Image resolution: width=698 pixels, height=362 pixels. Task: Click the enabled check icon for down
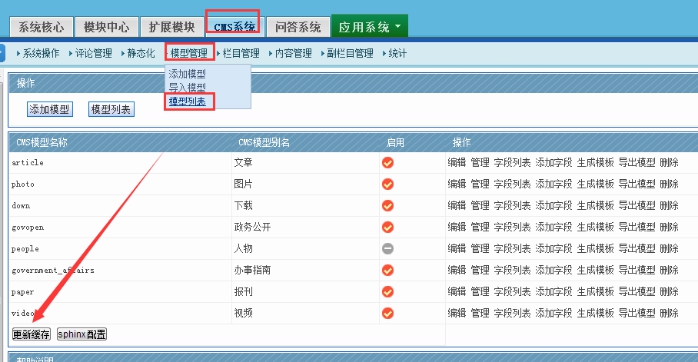(x=388, y=206)
